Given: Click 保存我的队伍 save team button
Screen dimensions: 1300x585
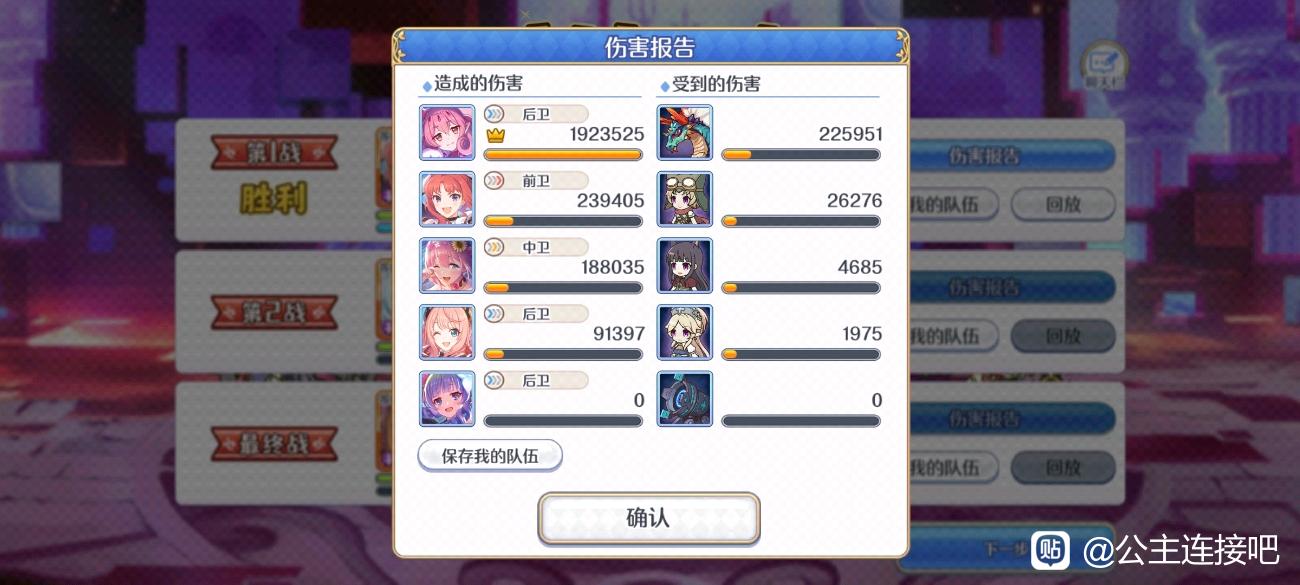Looking at the screenshot, I should [490, 456].
